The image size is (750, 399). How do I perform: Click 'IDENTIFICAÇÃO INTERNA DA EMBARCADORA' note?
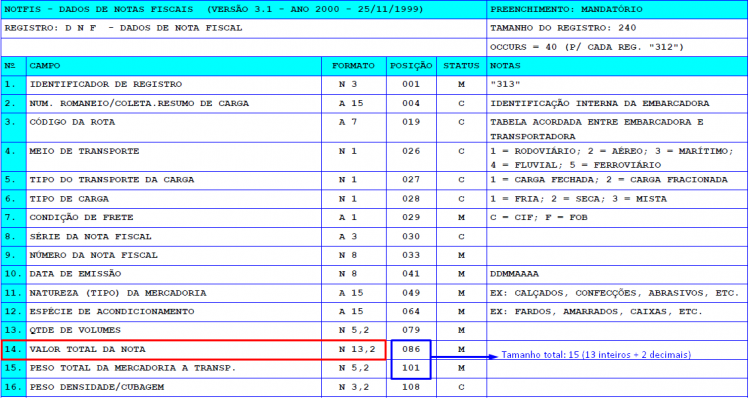(x=600, y=103)
